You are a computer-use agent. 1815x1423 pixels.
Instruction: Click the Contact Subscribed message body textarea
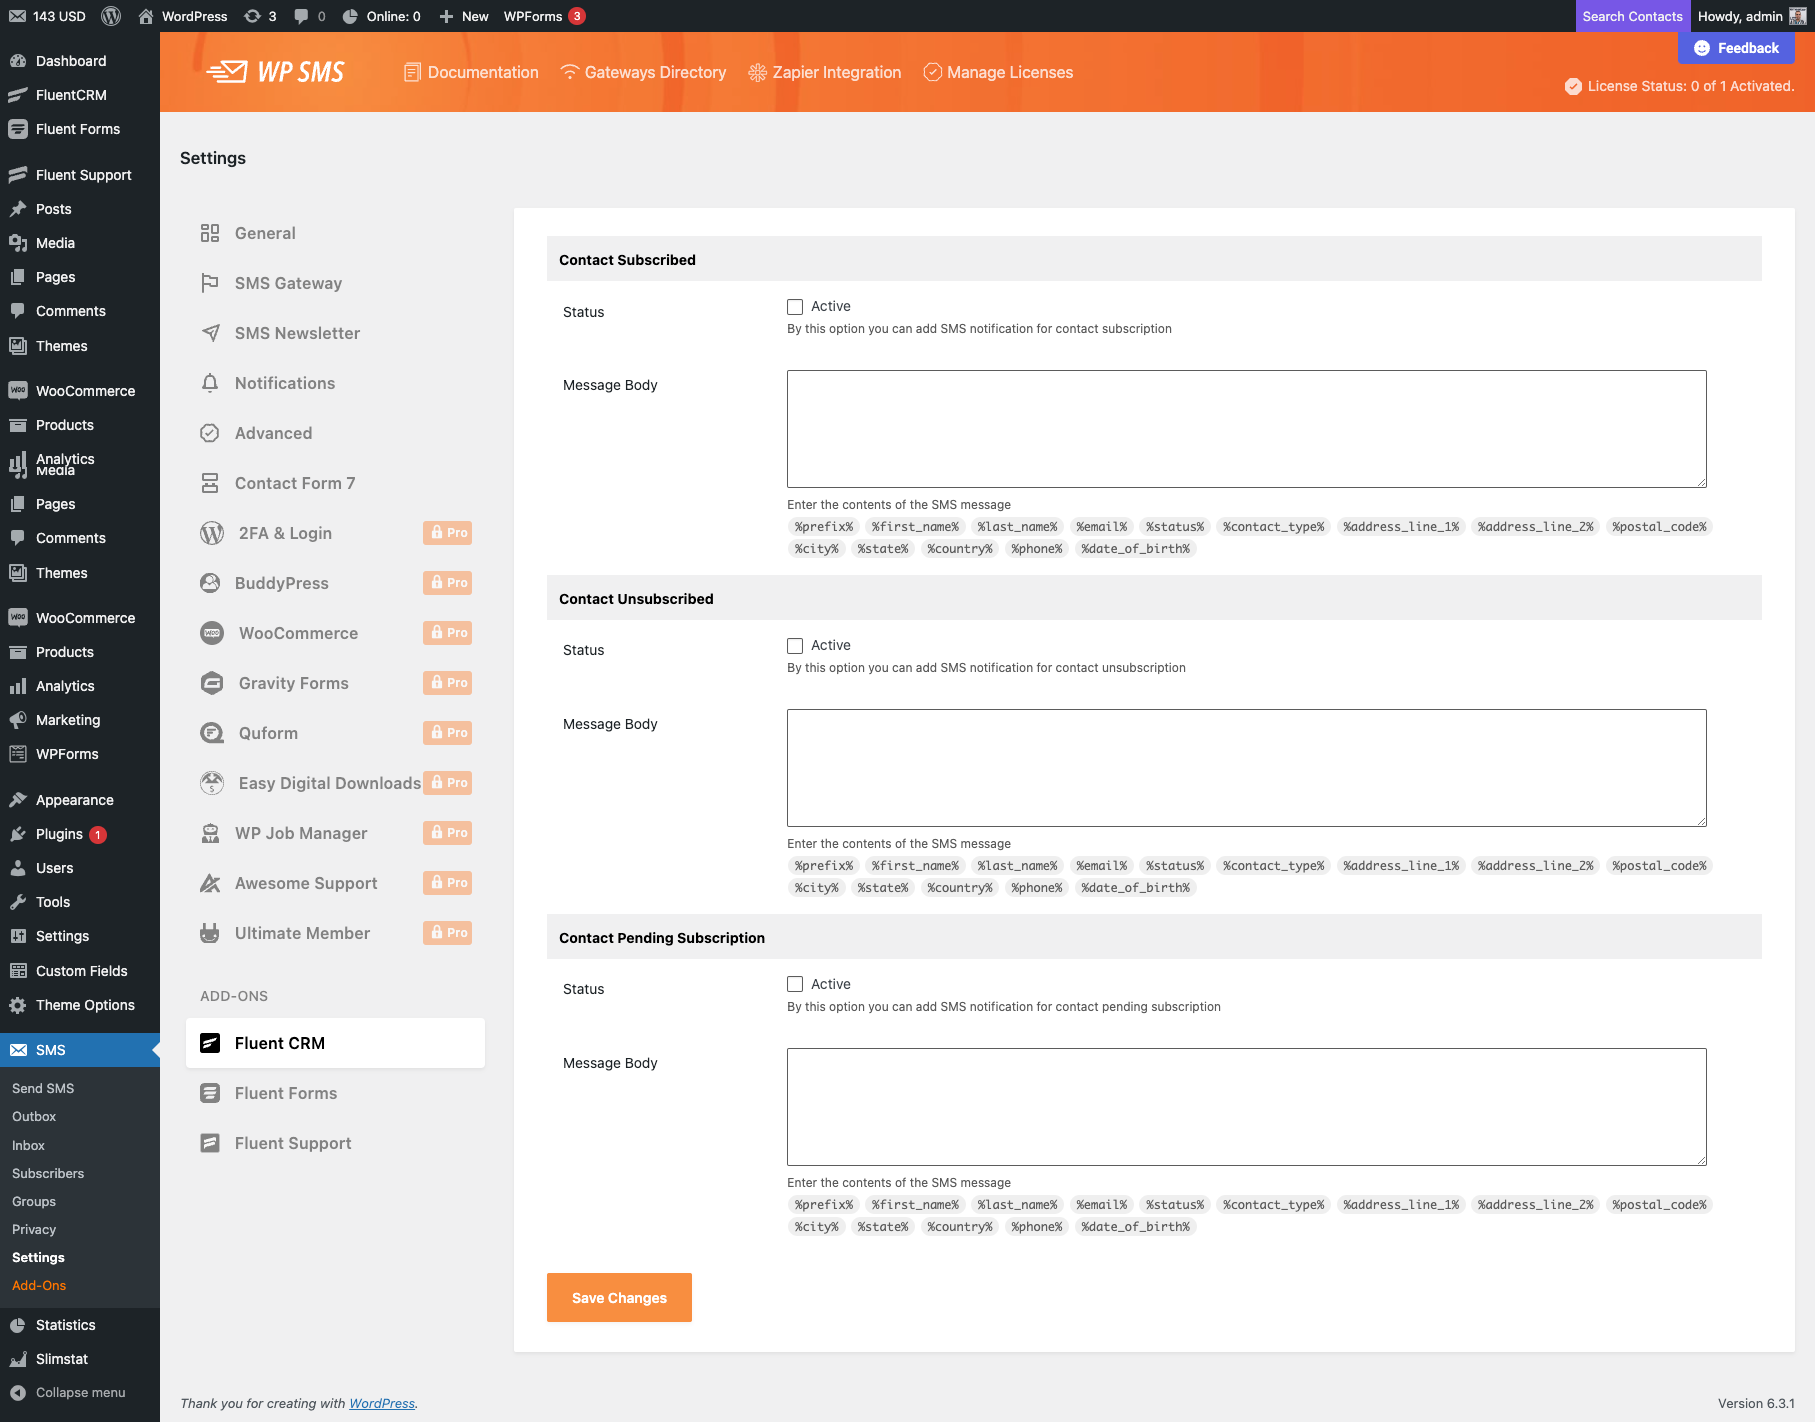pos(1246,429)
